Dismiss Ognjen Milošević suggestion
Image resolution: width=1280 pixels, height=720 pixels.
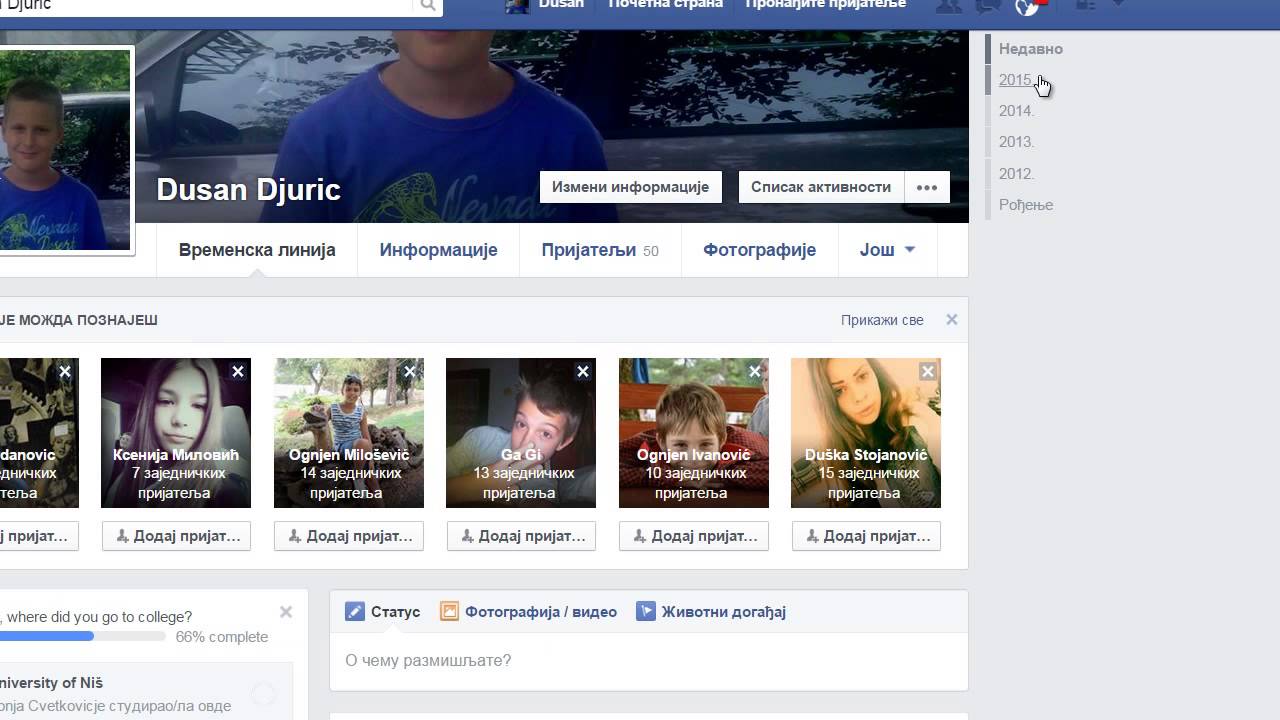click(410, 372)
